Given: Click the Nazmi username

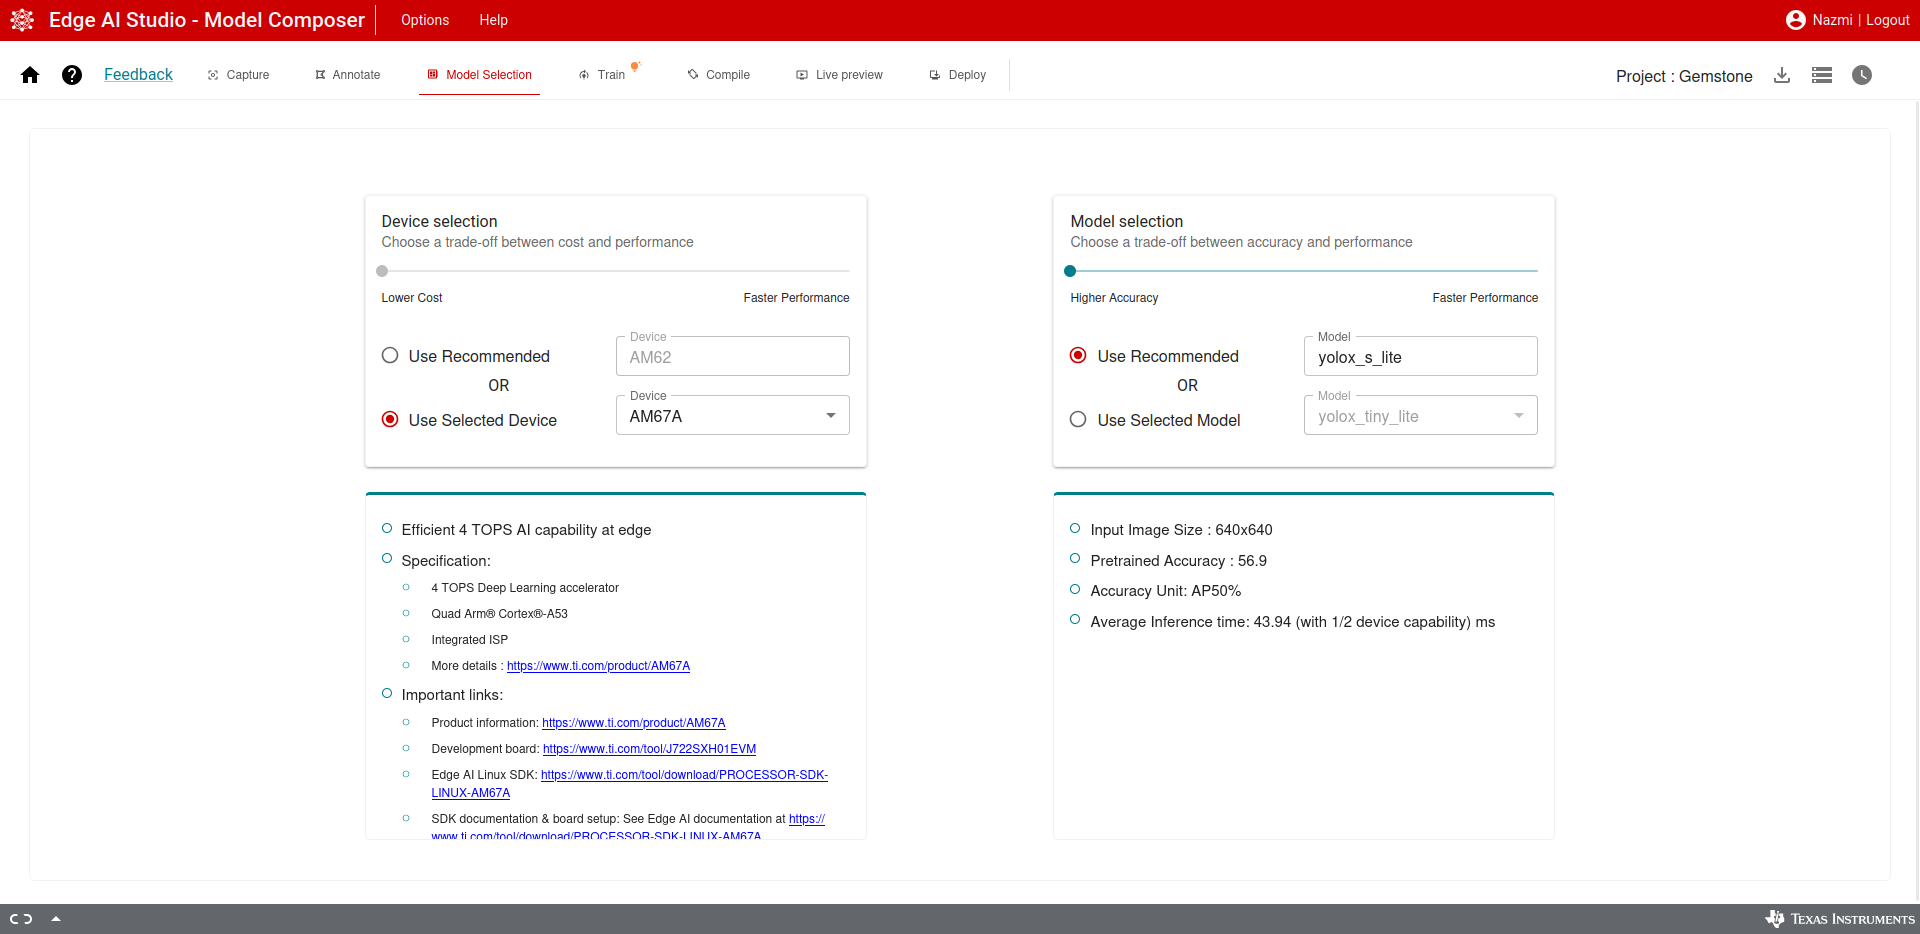Looking at the screenshot, I should (1832, 20).
